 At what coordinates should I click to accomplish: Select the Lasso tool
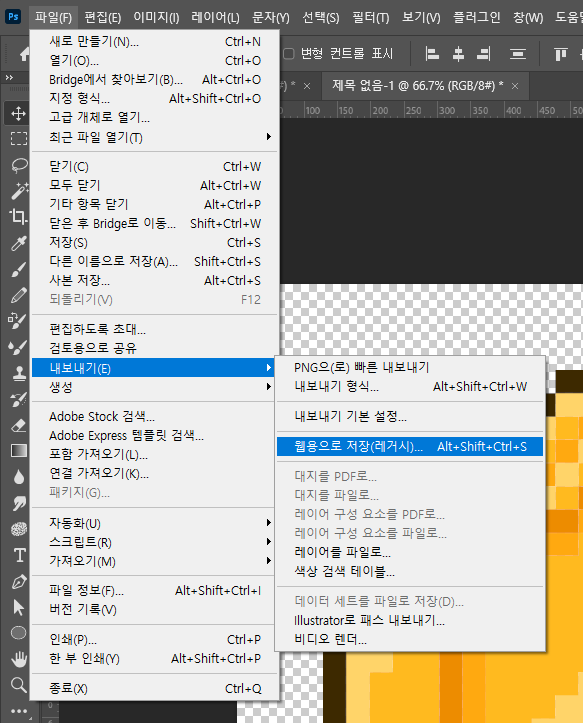point(18,165)
